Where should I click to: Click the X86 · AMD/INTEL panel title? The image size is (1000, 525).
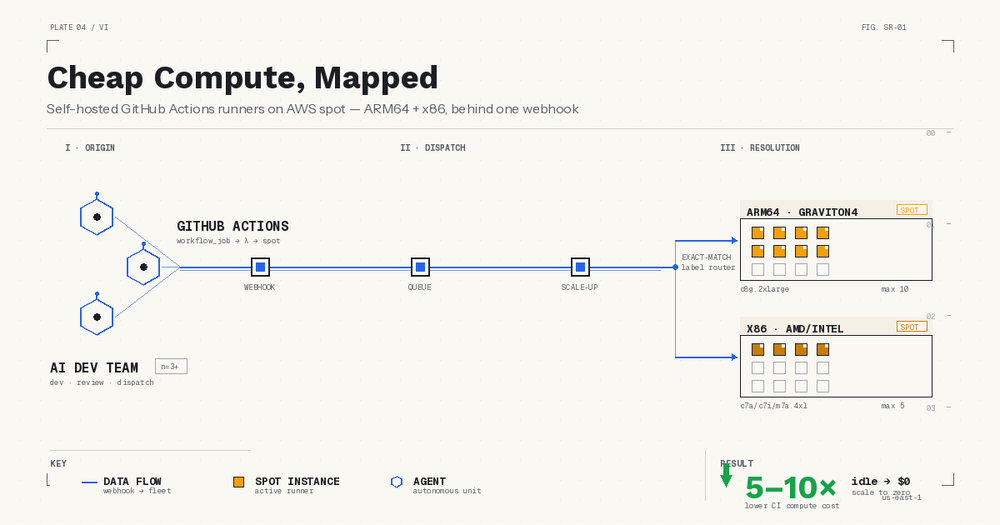tap(795, 329)
